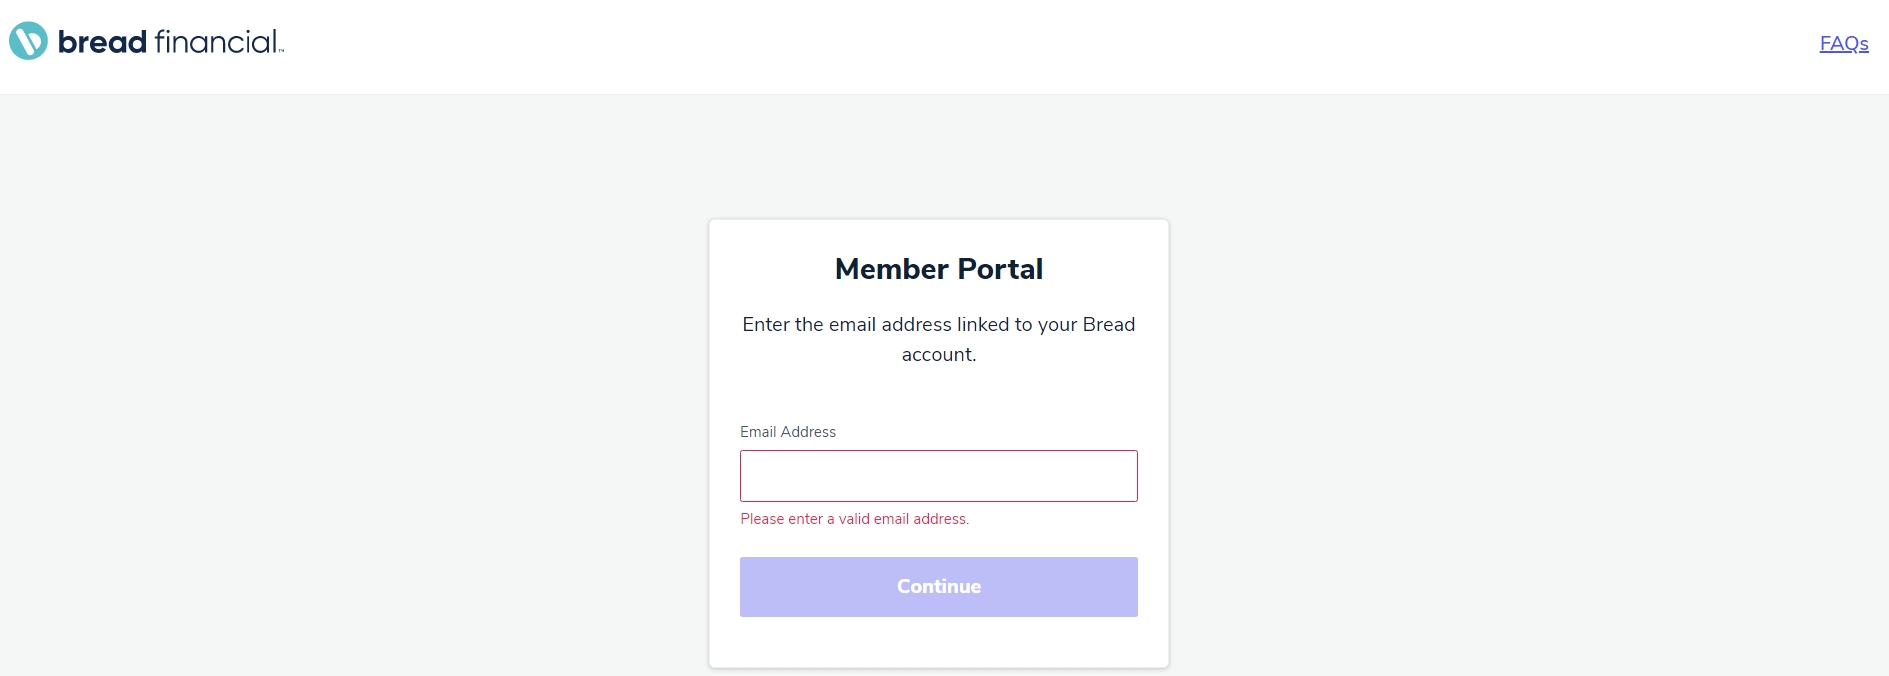Click the "Please enter a valid email address" error
This screenshot has width=1889, height=676.
pyautogui.click(x=854, y=519)
